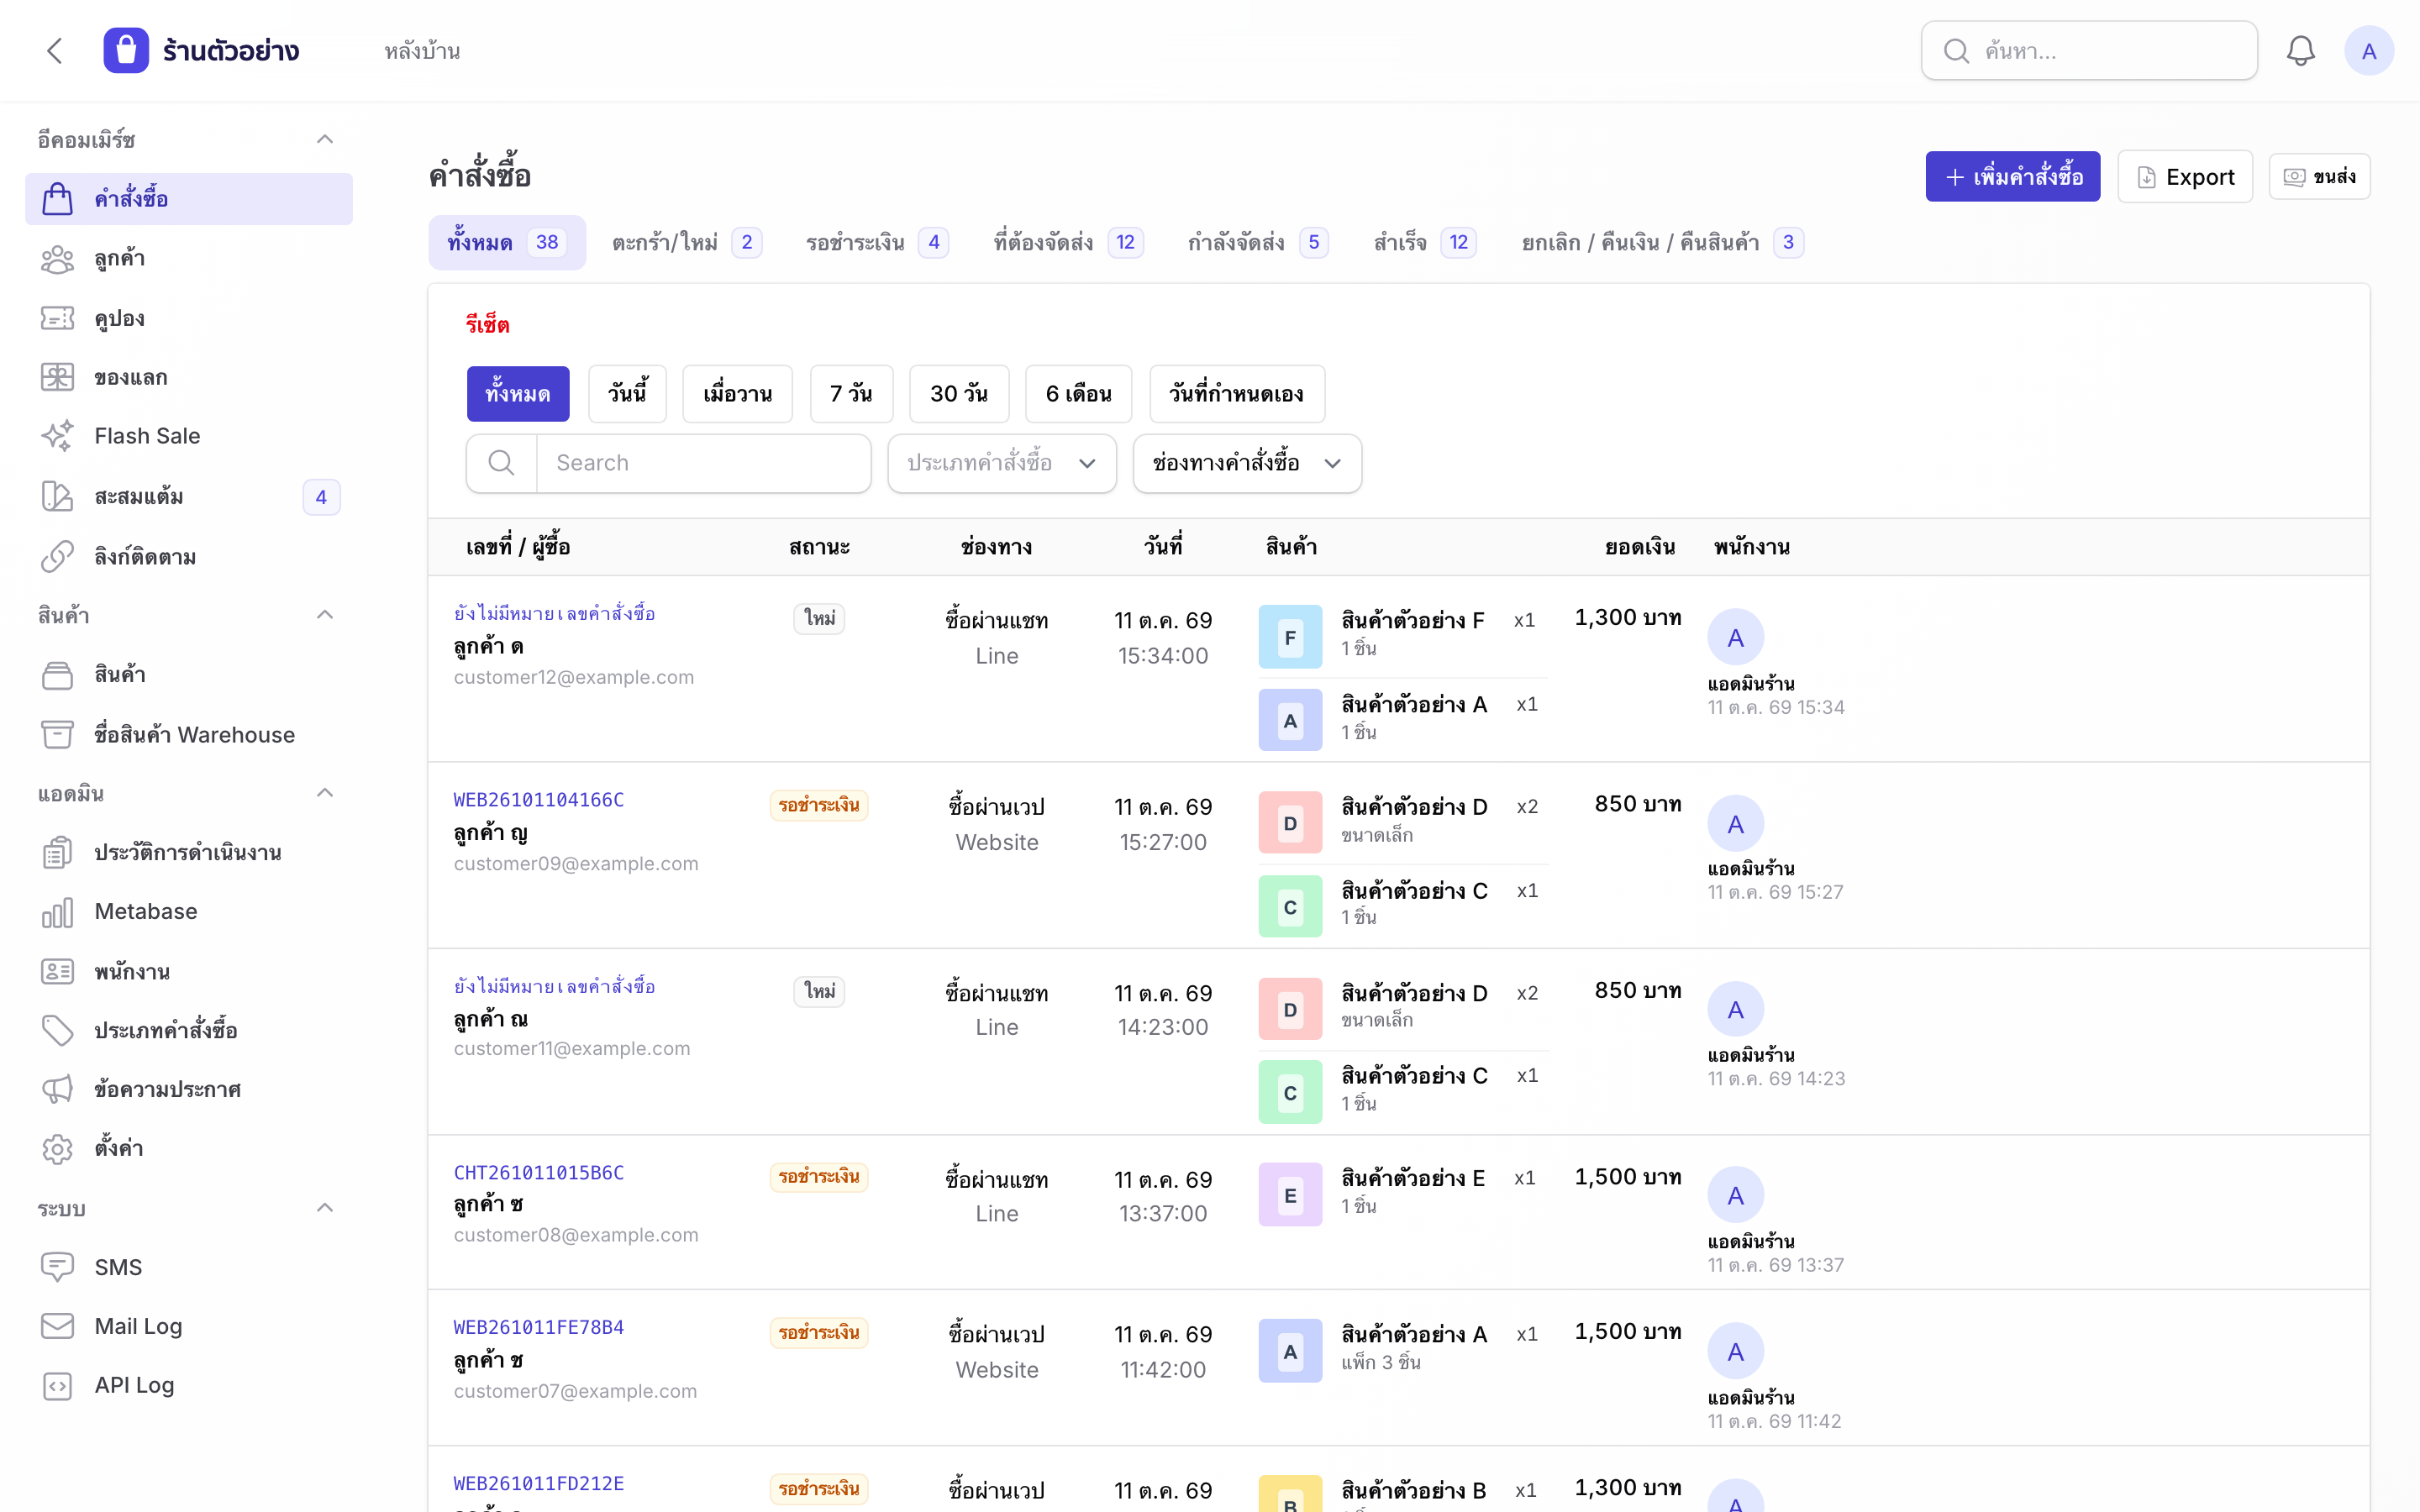Open พนักงาน staff icon in sidebar
The image size is (2420, 1512).
(x=57, y=972)
